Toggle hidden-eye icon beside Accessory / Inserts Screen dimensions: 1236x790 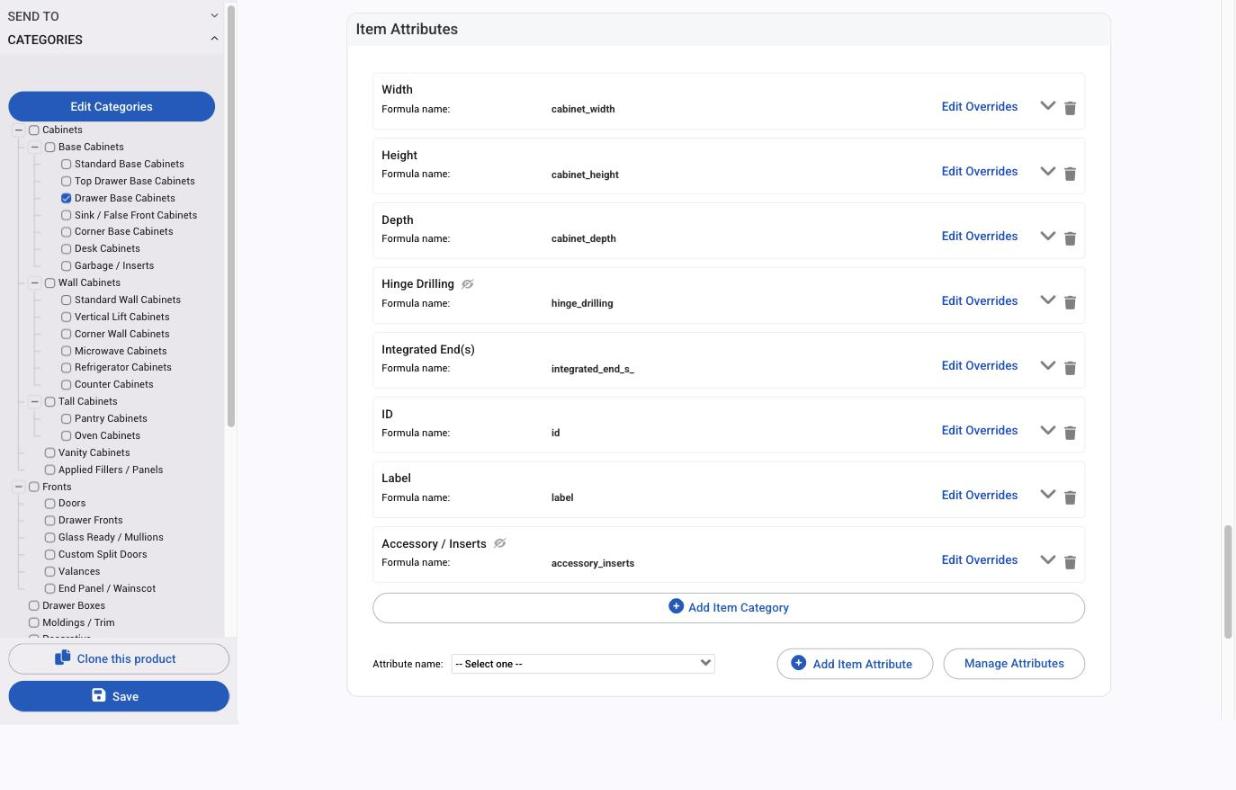click(500, 543)
